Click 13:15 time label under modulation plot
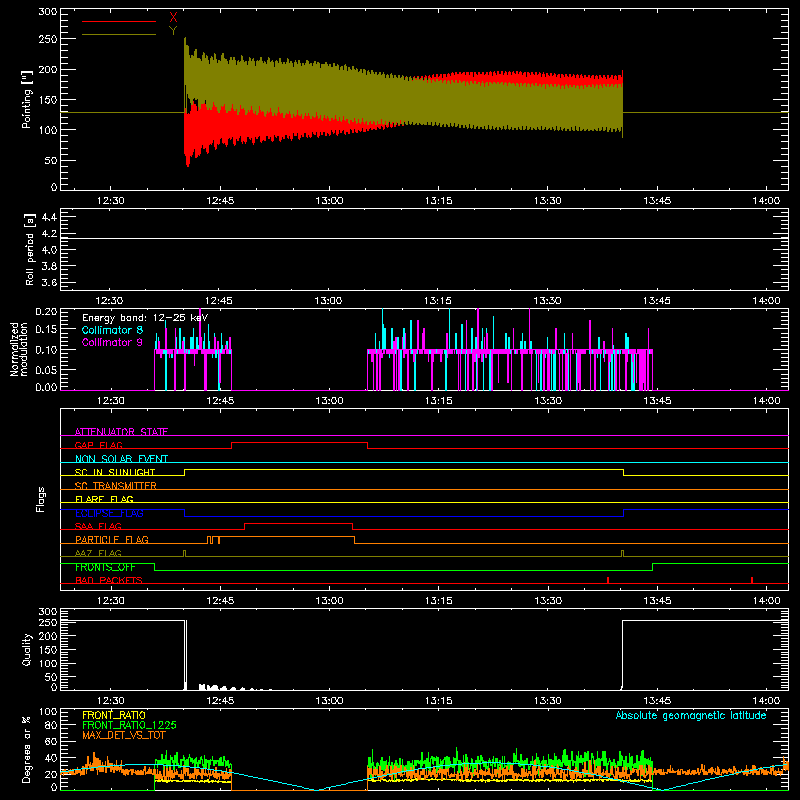Screen dimensions: 800x800 (x=438, y=401)
